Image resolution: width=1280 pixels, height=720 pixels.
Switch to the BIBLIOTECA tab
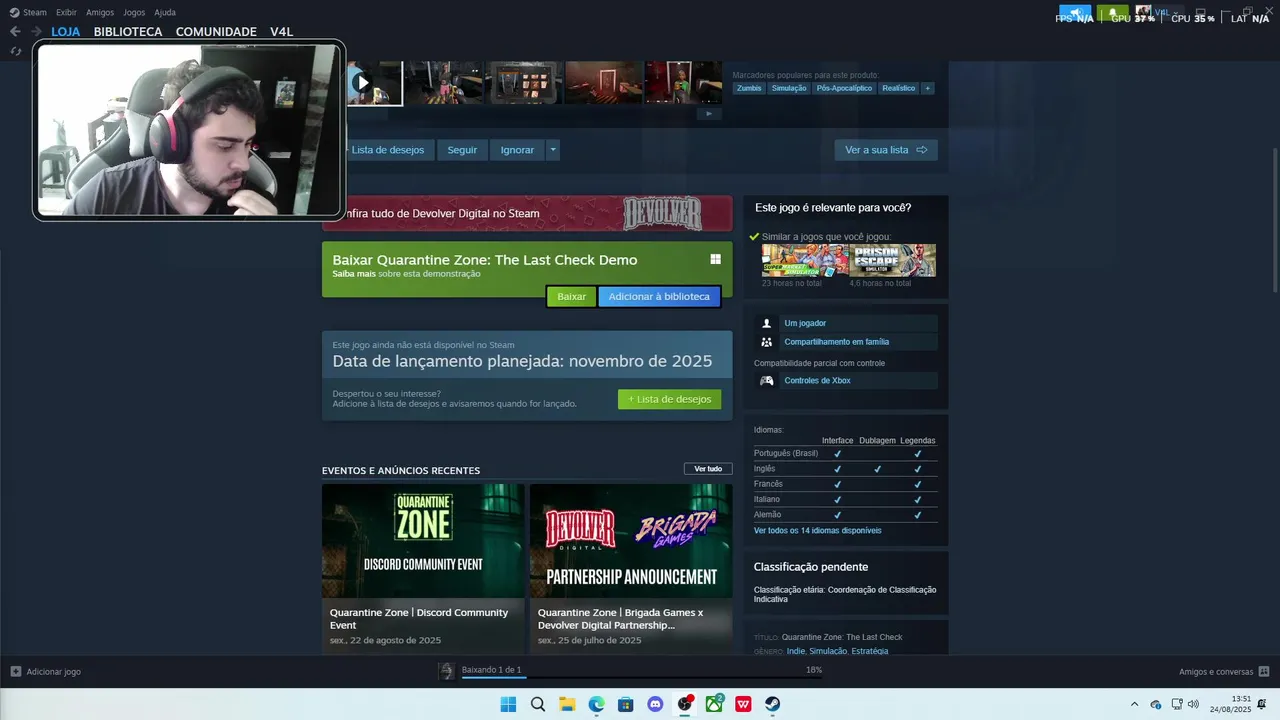point(128,32)
